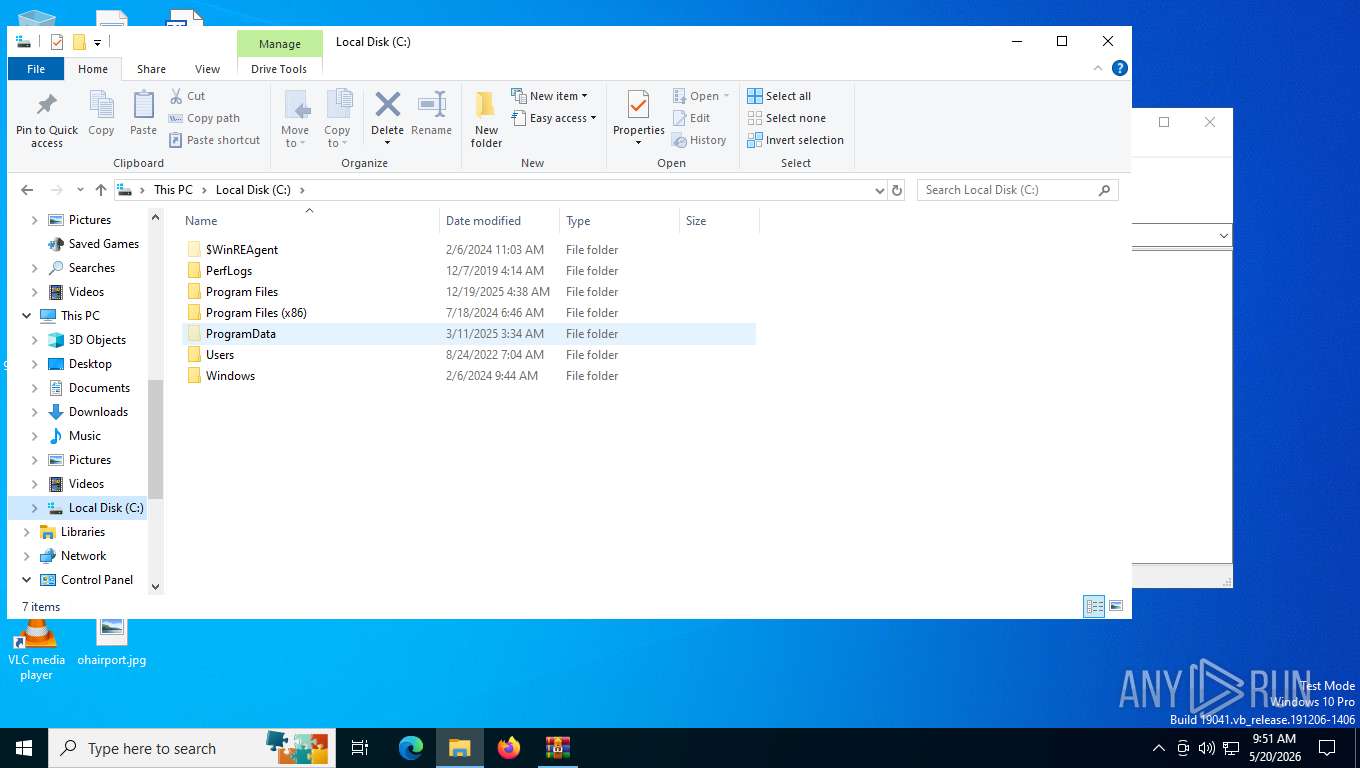Click the Cut command

click(187, 96)
